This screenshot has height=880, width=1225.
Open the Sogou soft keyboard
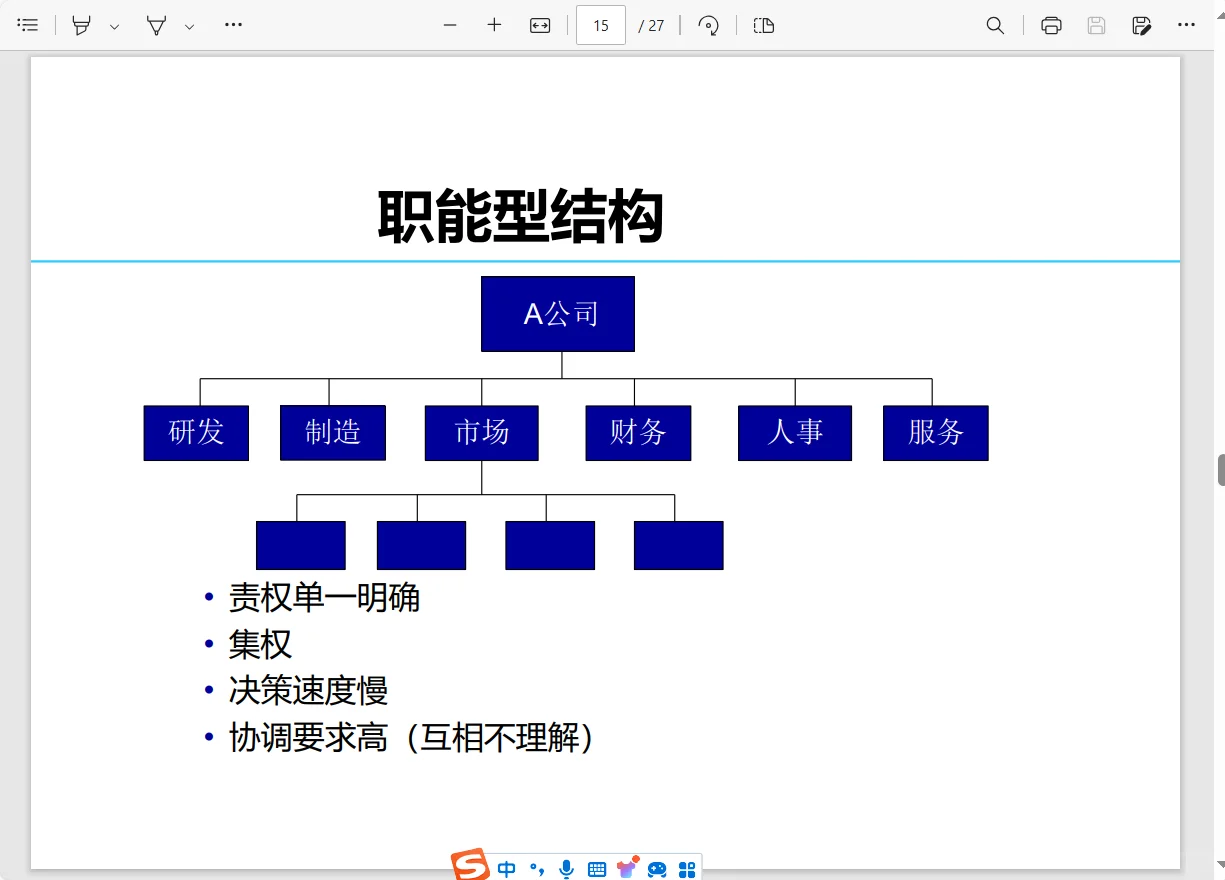pos(595,868)
